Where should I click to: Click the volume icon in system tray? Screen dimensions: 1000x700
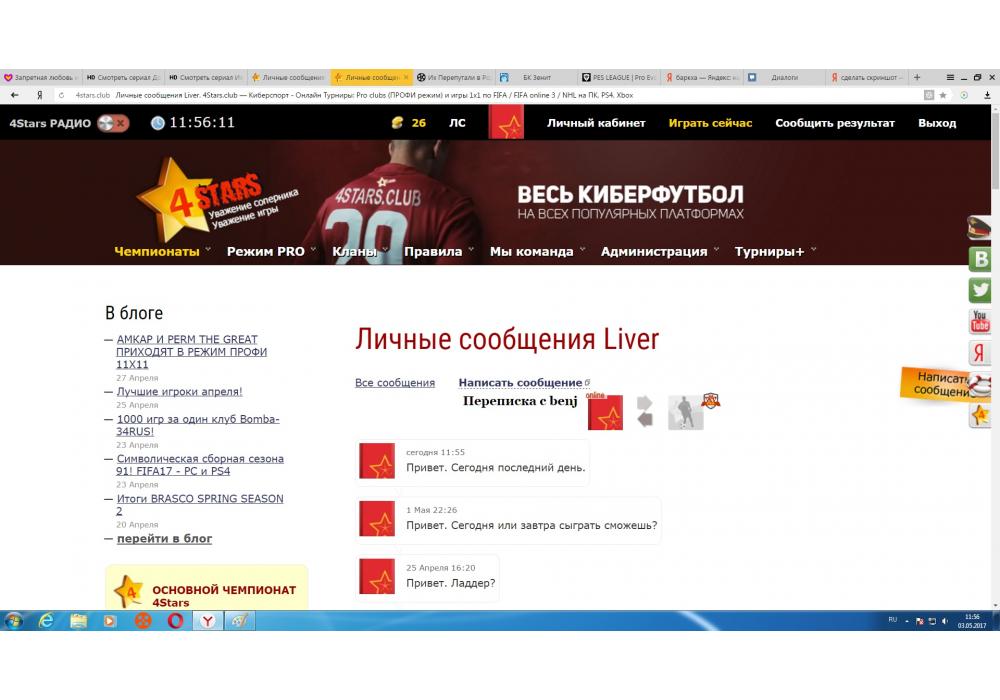[945, 621]
